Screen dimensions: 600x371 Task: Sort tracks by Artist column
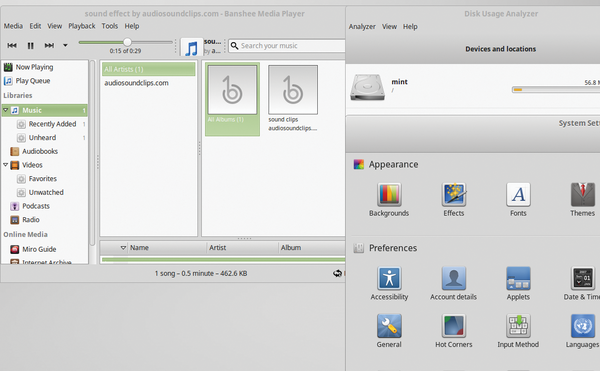[x=242, y=248]
